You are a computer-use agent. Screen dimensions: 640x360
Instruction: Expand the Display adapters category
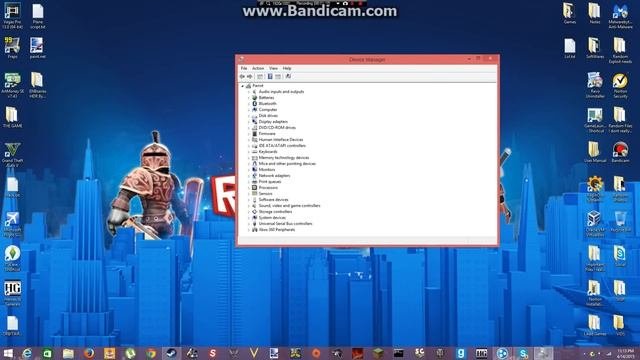pyautogui.click(x=249, y=122)
